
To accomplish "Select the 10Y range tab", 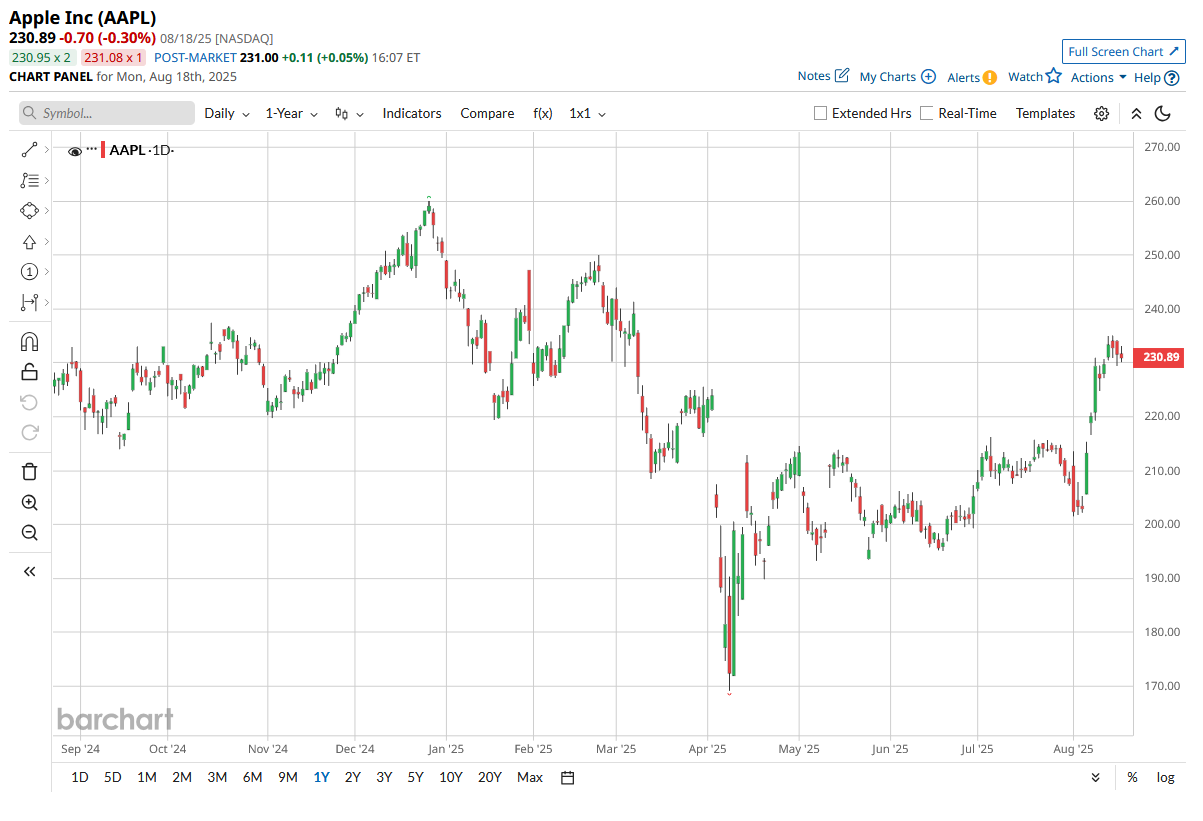I will pyautogui.click(x=451, y=777).
